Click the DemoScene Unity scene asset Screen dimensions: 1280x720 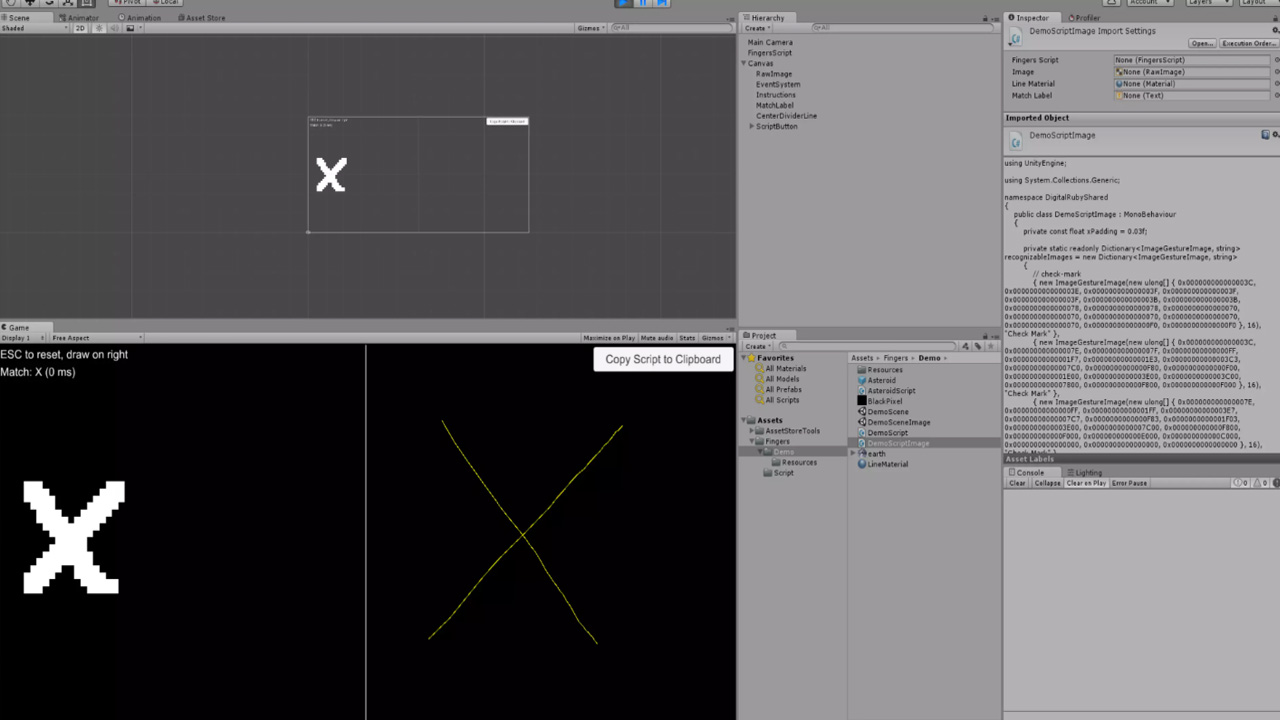(x=887, y=412)
